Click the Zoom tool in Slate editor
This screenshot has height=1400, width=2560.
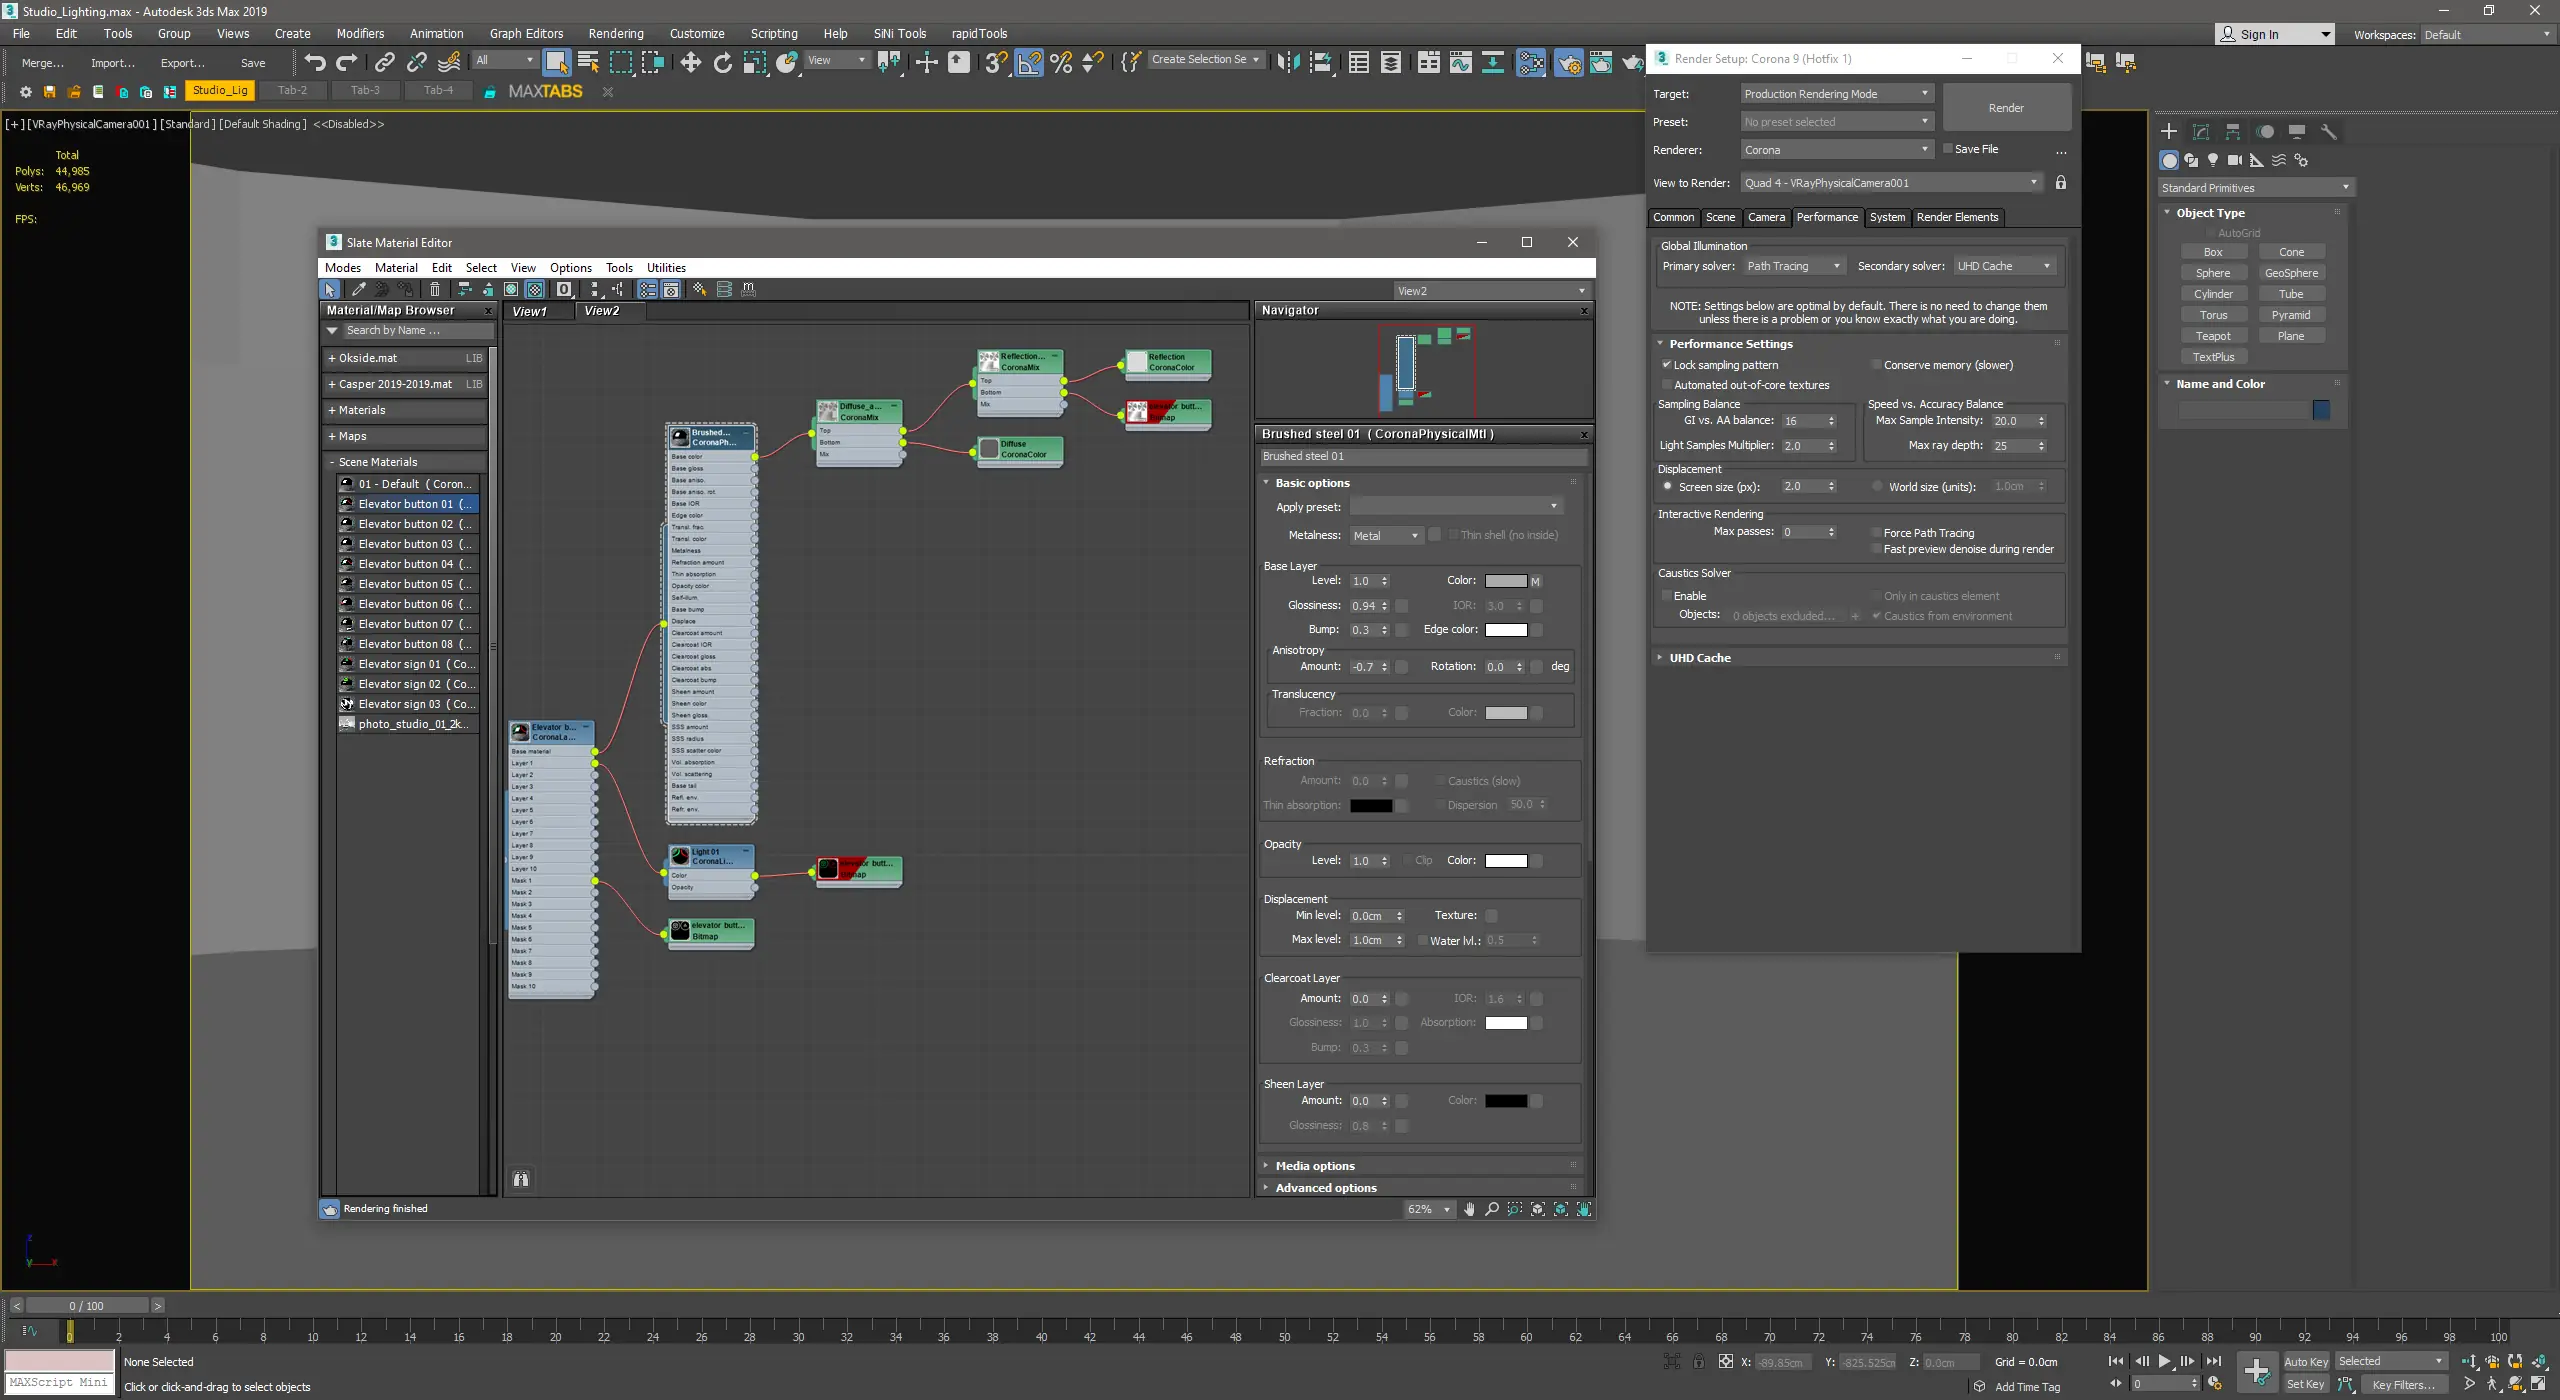point(1492,1209)
